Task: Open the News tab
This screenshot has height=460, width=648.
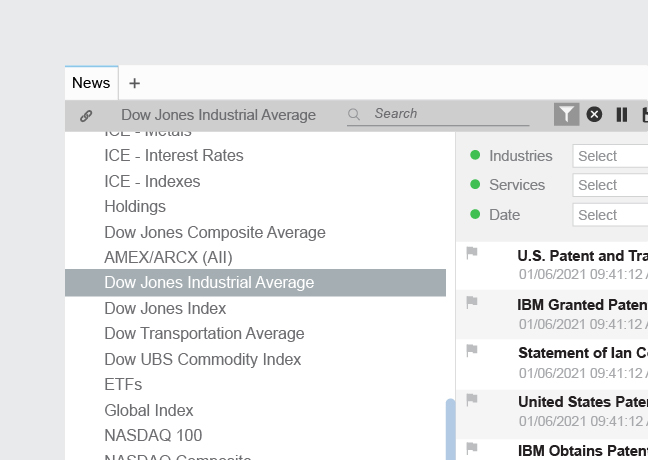Action: [91, 83]
